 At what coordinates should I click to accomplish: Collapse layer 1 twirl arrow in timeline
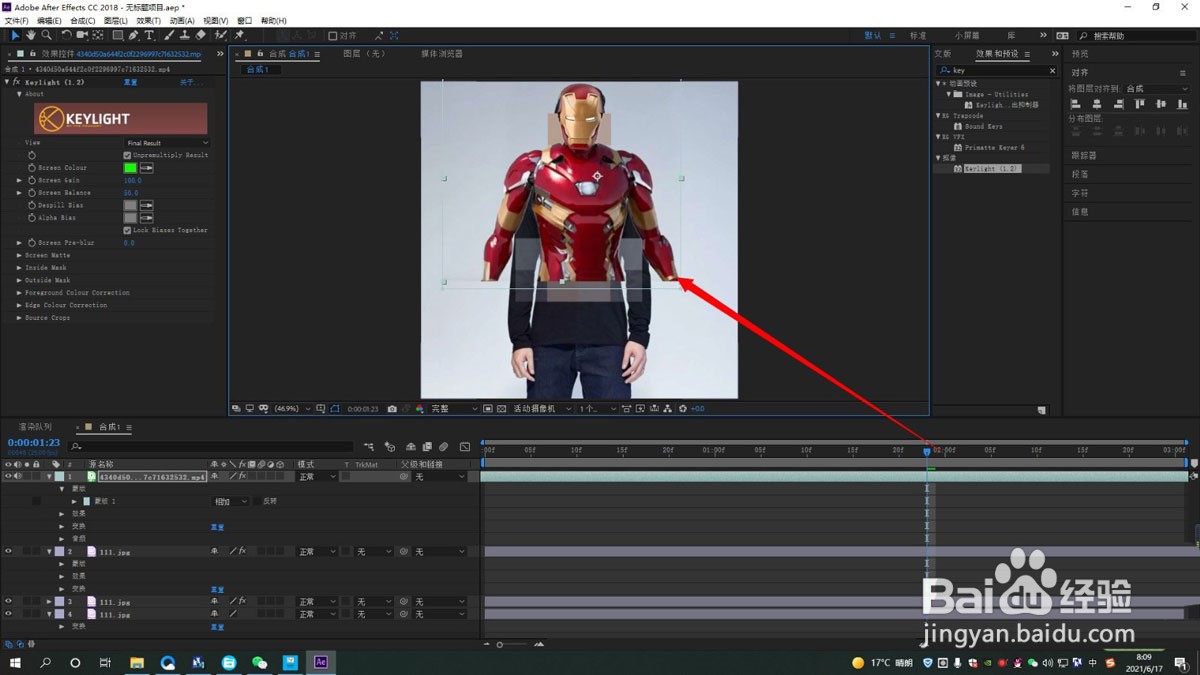[x=49, y=477]
